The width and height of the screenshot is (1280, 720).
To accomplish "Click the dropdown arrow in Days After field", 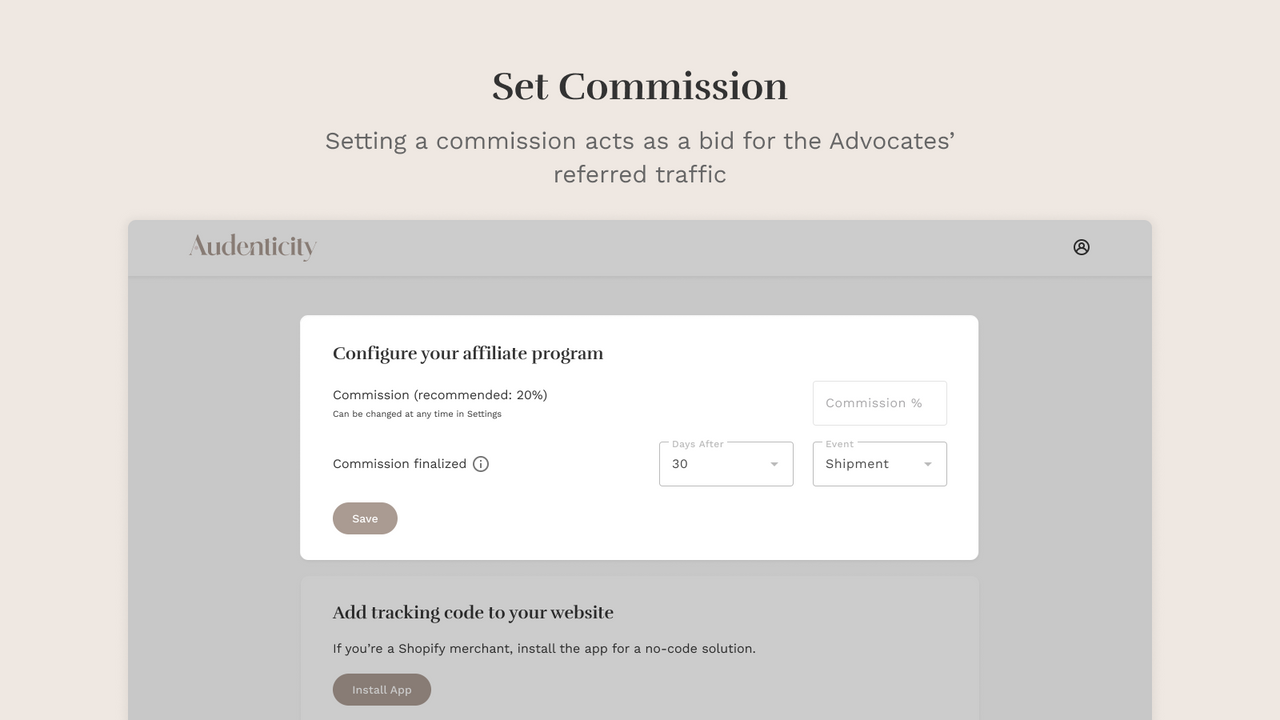I will tap(773, 464).
